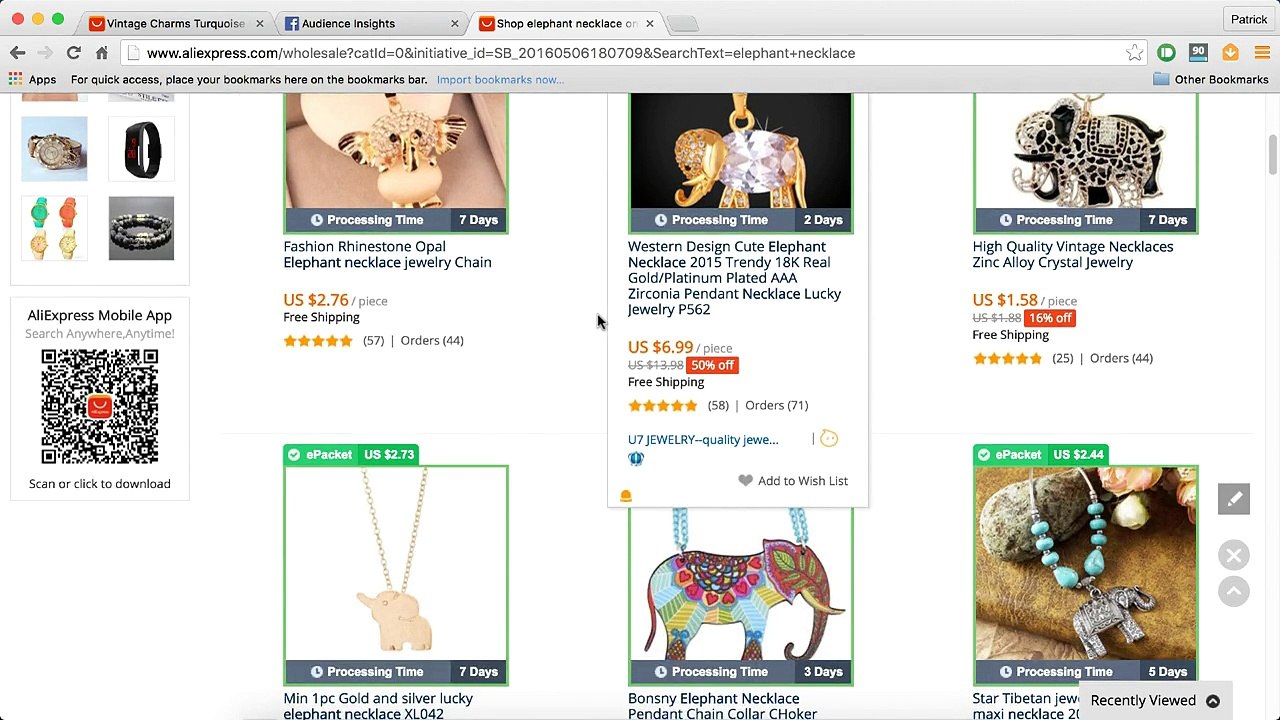Click the browser back arrow
This screenshot has height=720, width=1280.
(x=18, y=53)
